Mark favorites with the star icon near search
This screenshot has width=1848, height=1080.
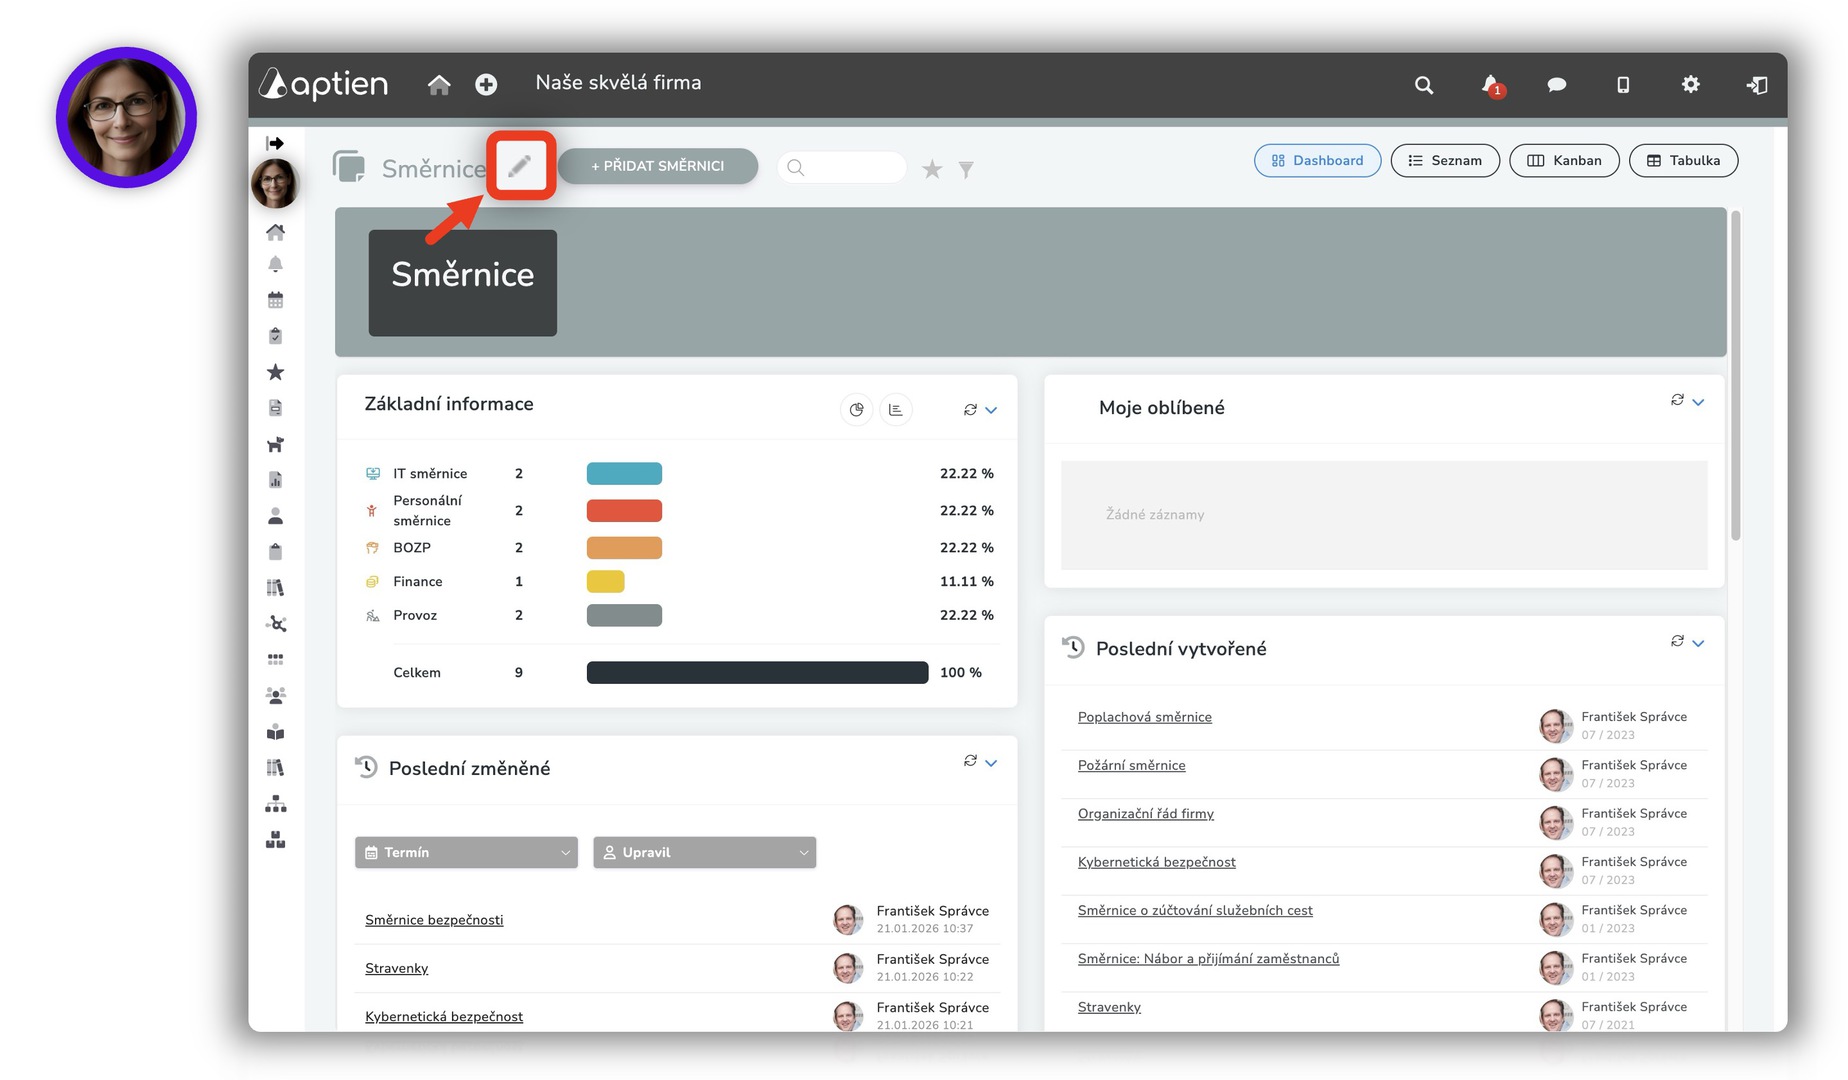pyautogui.click(x=932, y=169)
